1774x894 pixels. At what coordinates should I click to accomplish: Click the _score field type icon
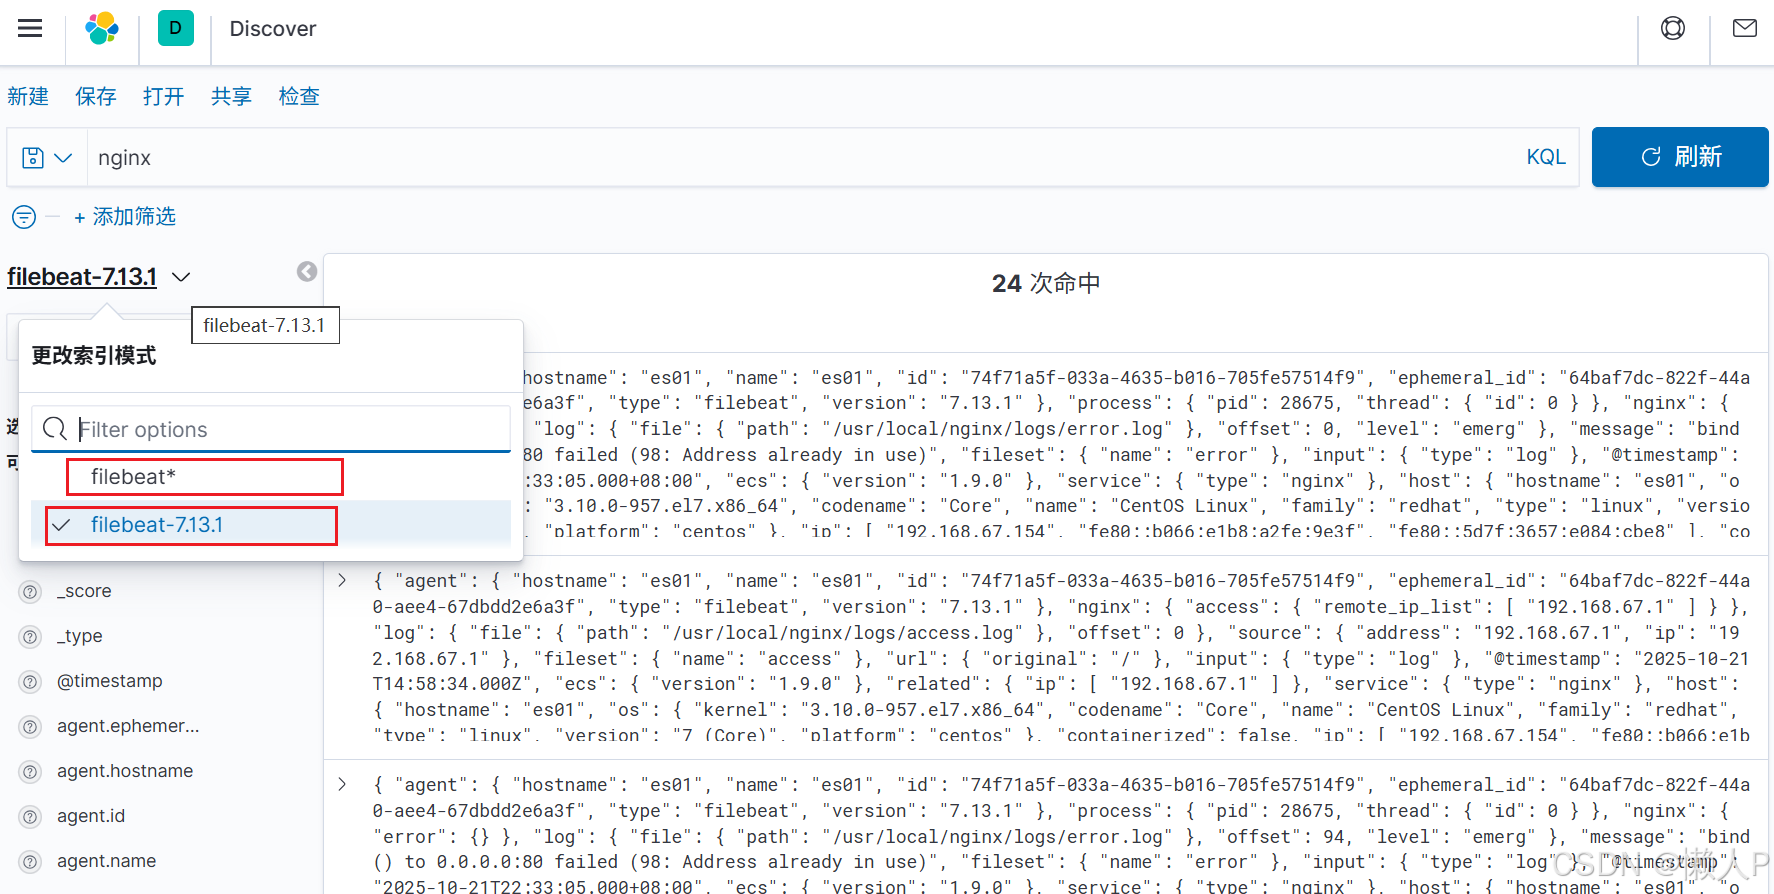point(31,592)
